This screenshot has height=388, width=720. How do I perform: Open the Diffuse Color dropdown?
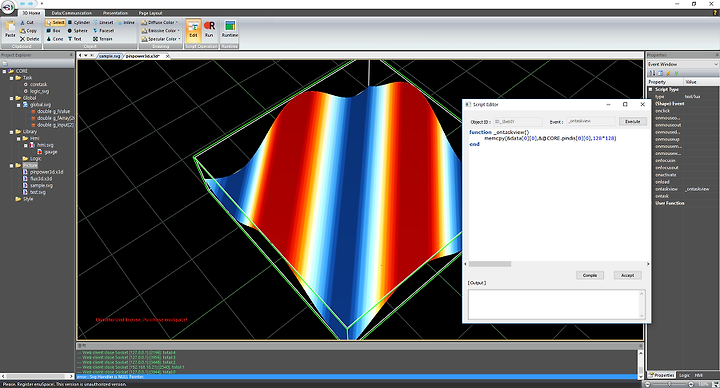point(160,22)
